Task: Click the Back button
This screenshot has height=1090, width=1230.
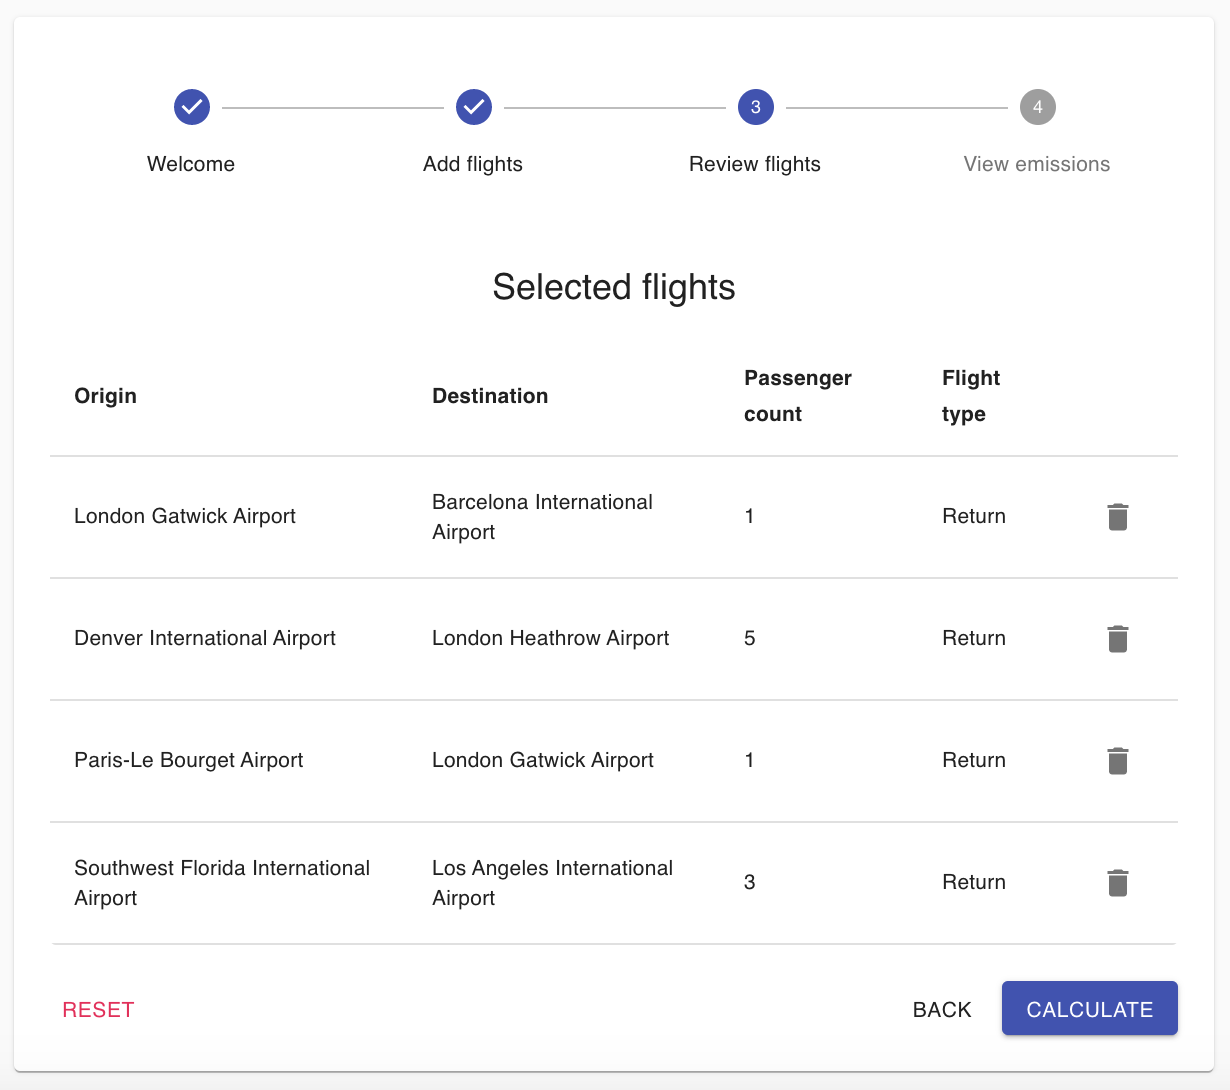Action: [x=942, y=1010]
